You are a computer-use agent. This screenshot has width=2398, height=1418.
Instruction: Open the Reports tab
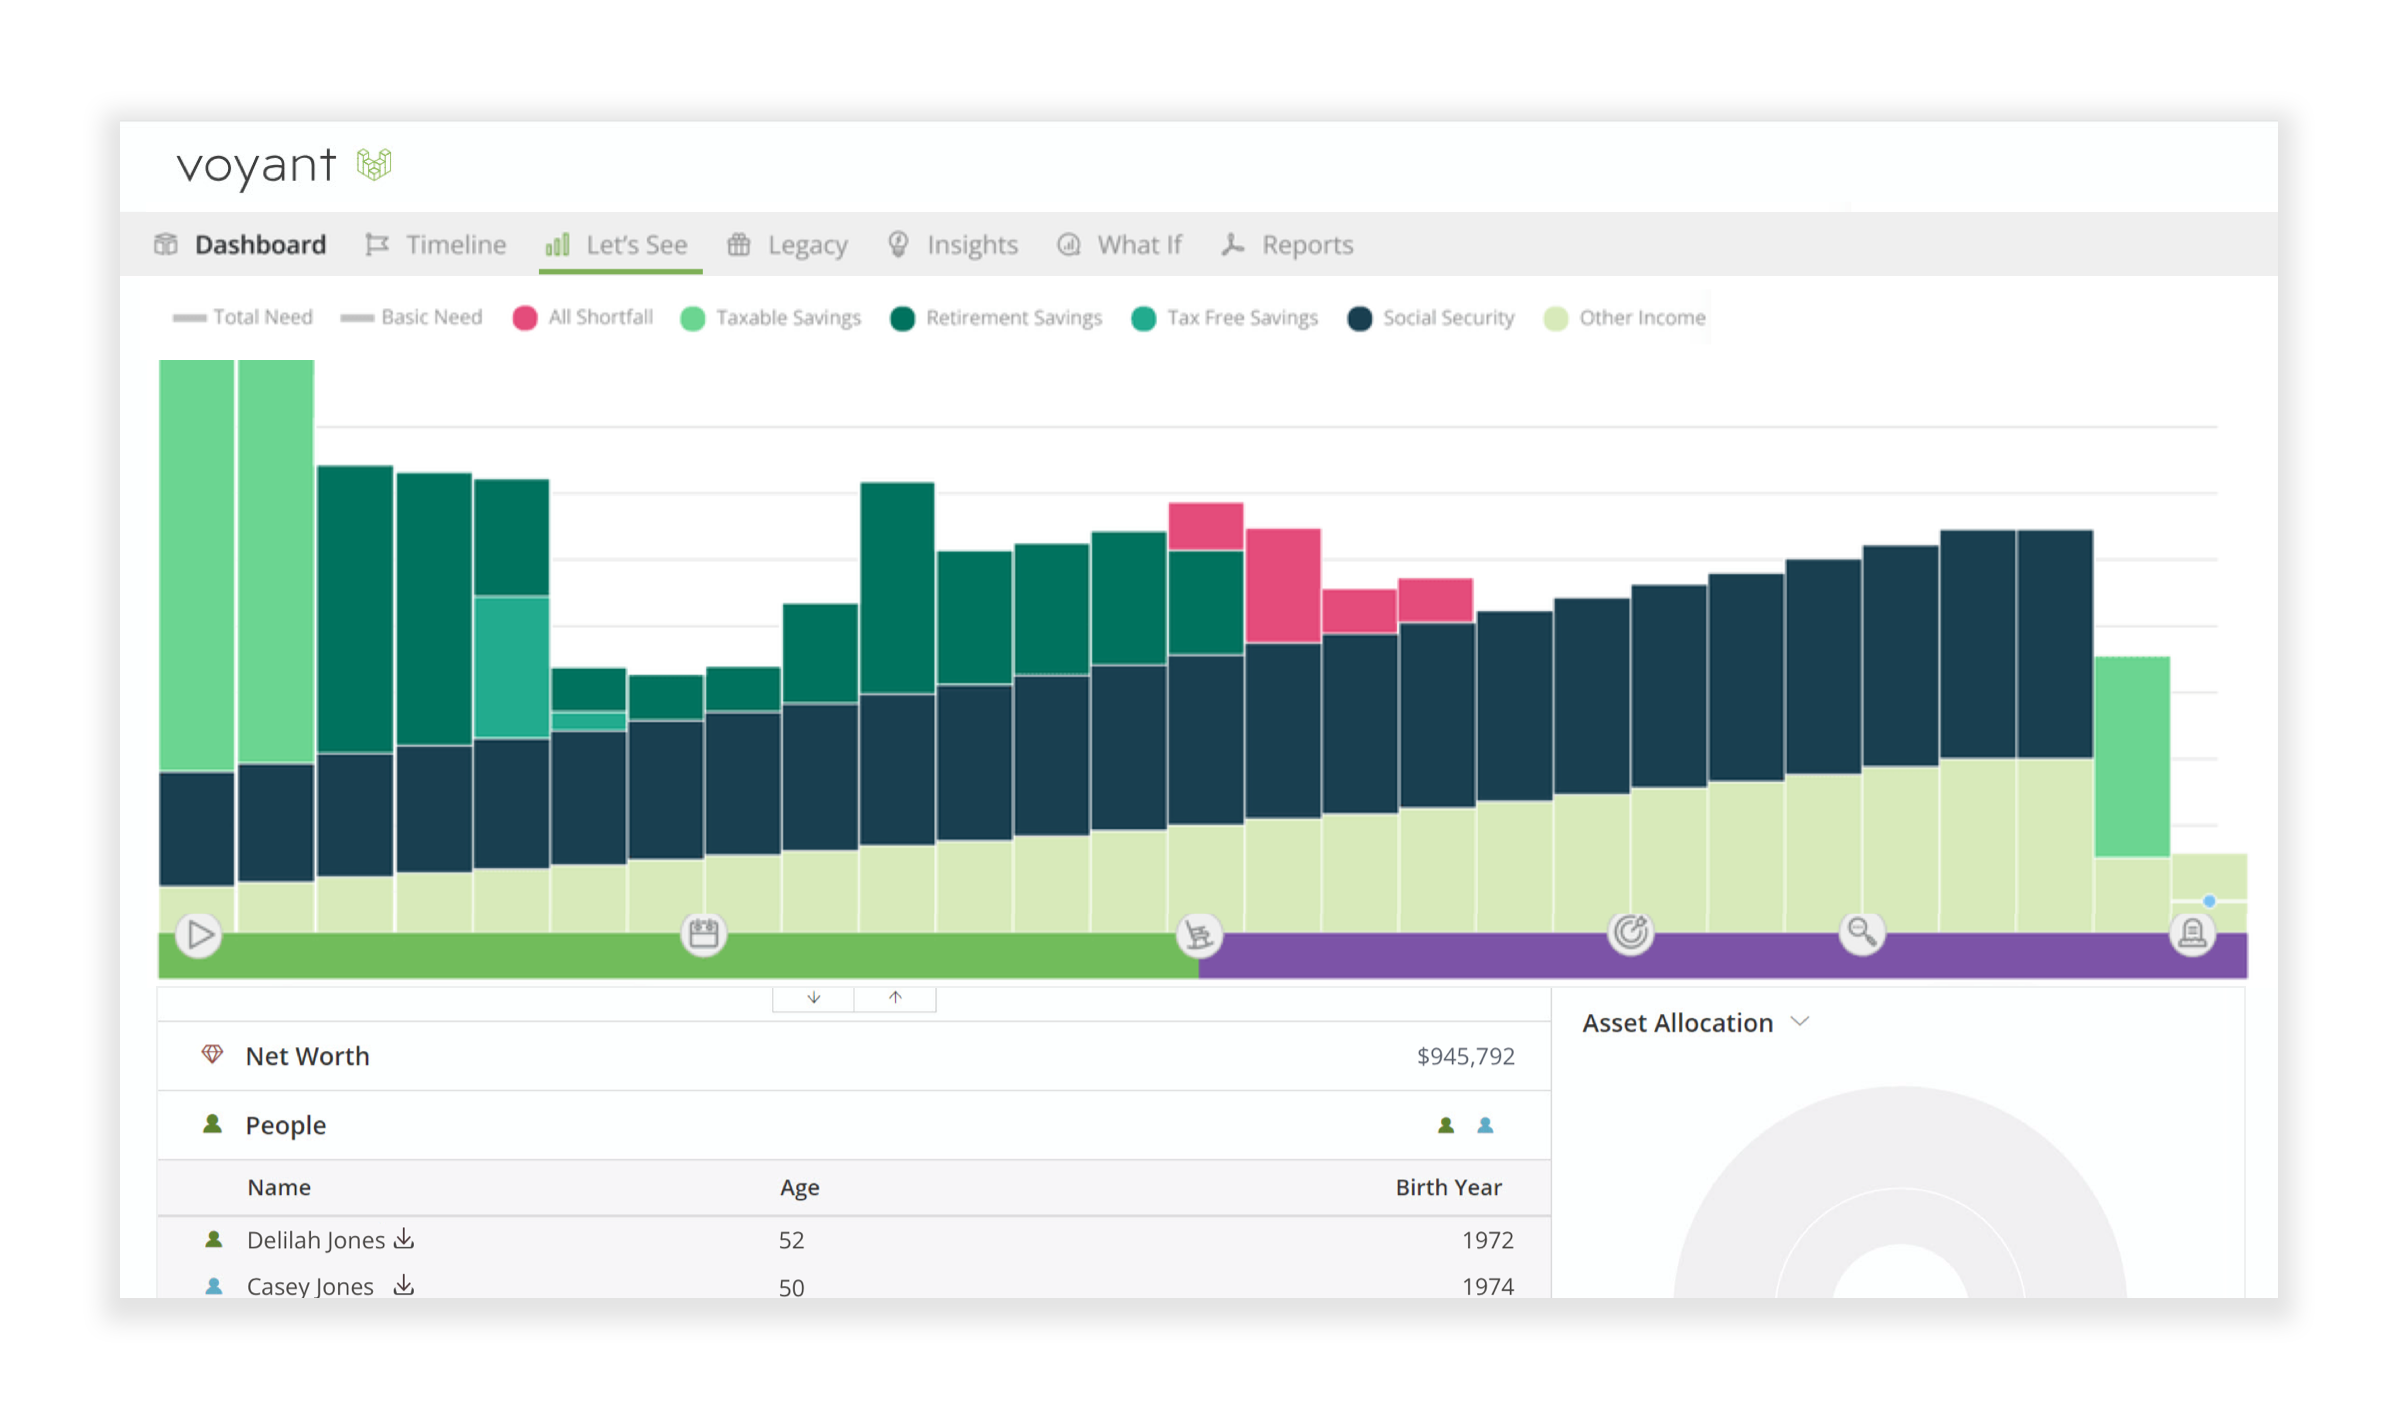1288,244
